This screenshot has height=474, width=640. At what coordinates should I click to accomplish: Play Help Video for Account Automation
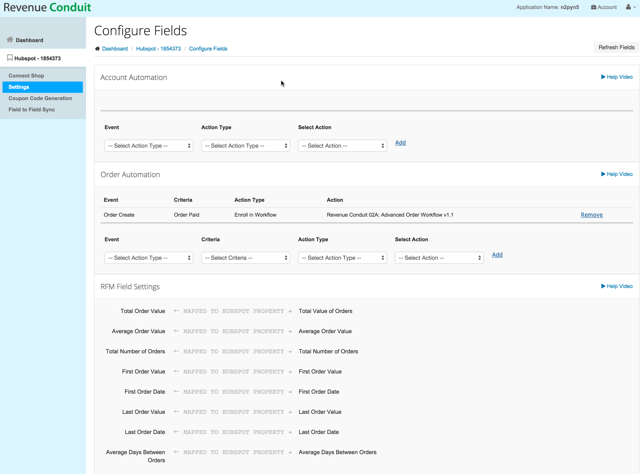[616, 77]
